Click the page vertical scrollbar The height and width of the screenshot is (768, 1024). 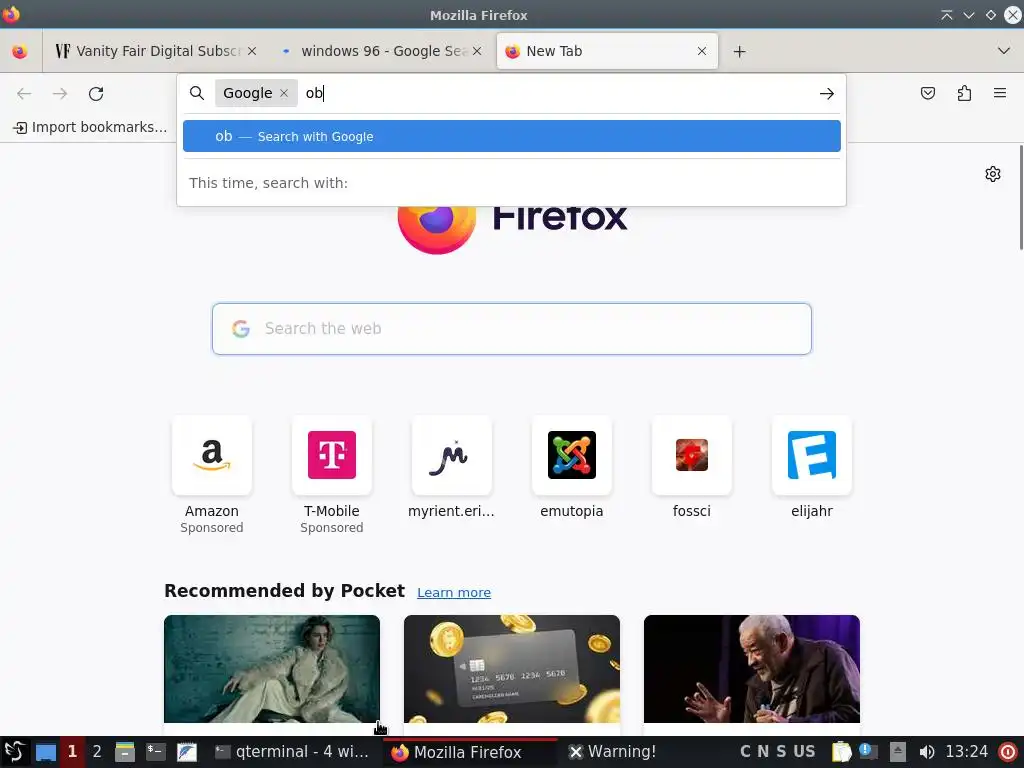[x=1021, y=197]
